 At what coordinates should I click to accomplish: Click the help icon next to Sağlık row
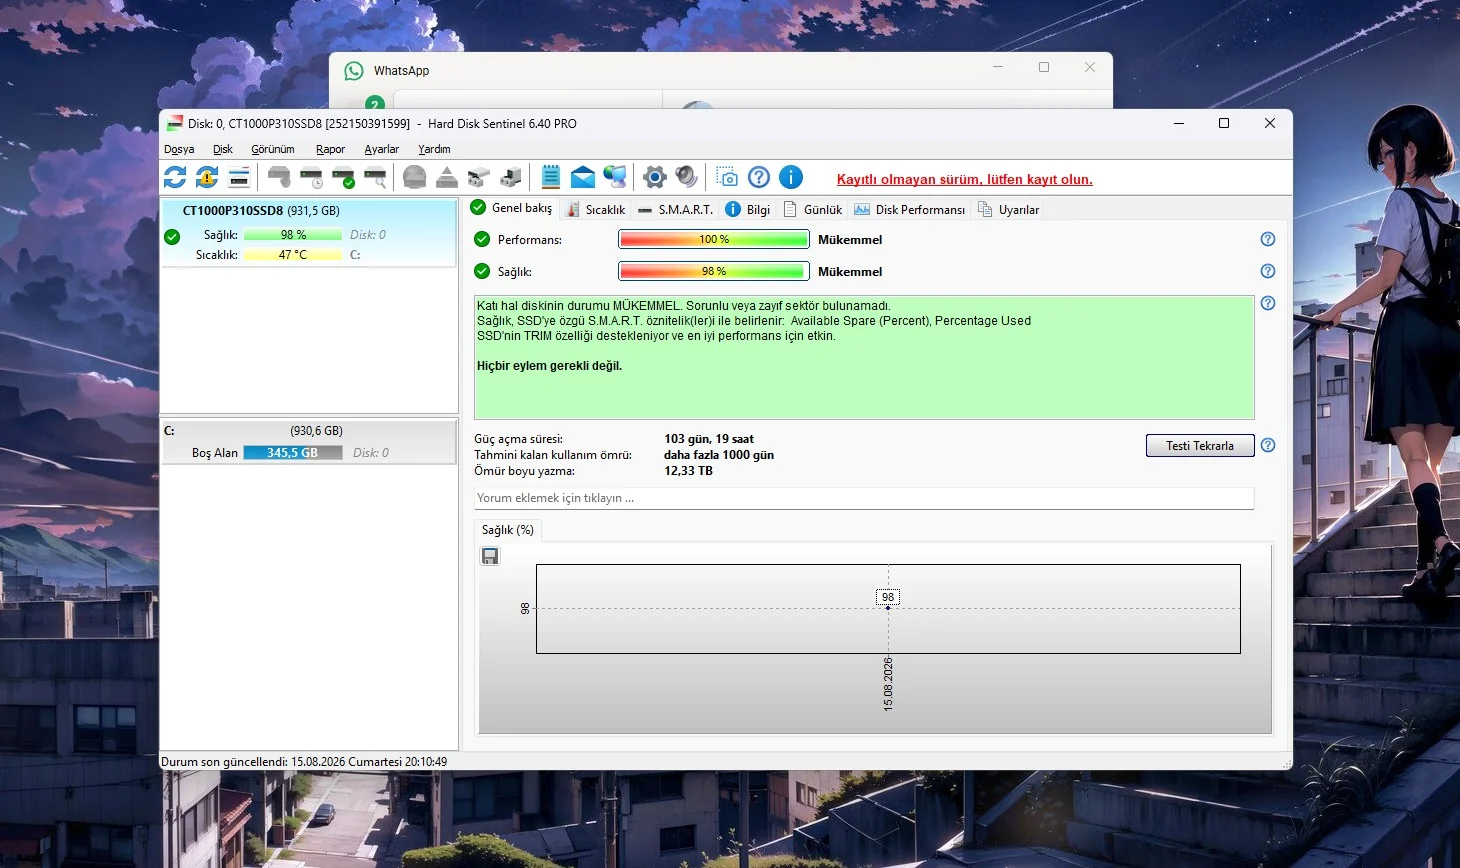(1268, 271)
